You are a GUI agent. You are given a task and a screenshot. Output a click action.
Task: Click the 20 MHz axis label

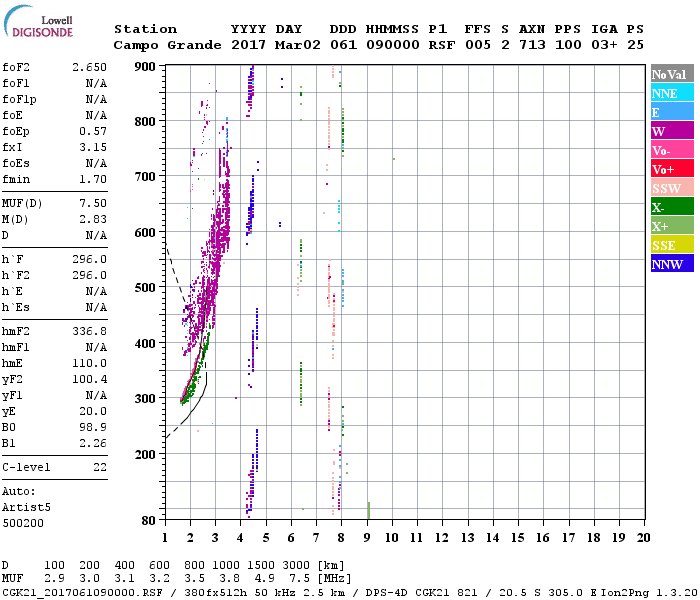[643, 538]
